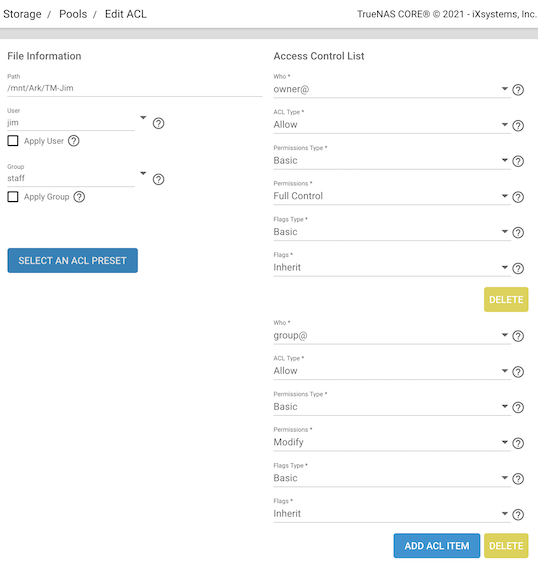
Task: Enable the Apply User checkbox
Action: tap(13, 141)
